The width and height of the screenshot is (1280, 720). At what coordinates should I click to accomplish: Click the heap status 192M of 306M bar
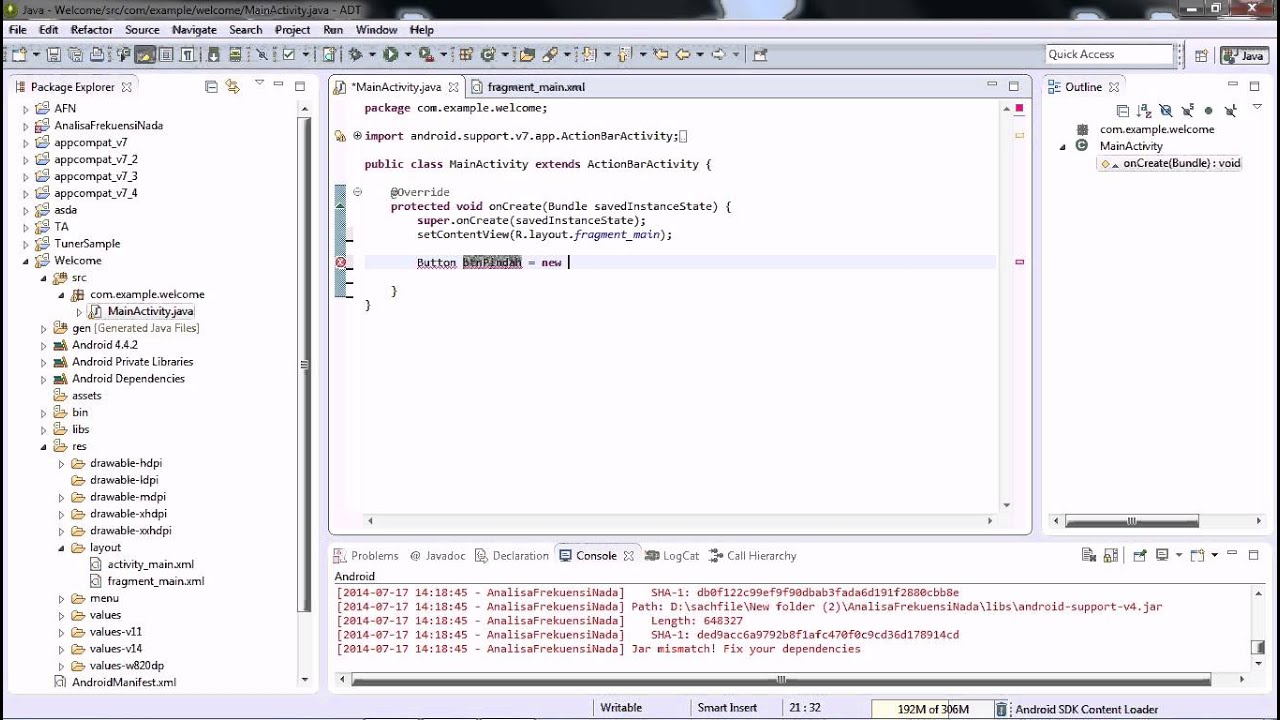point(932,709)
